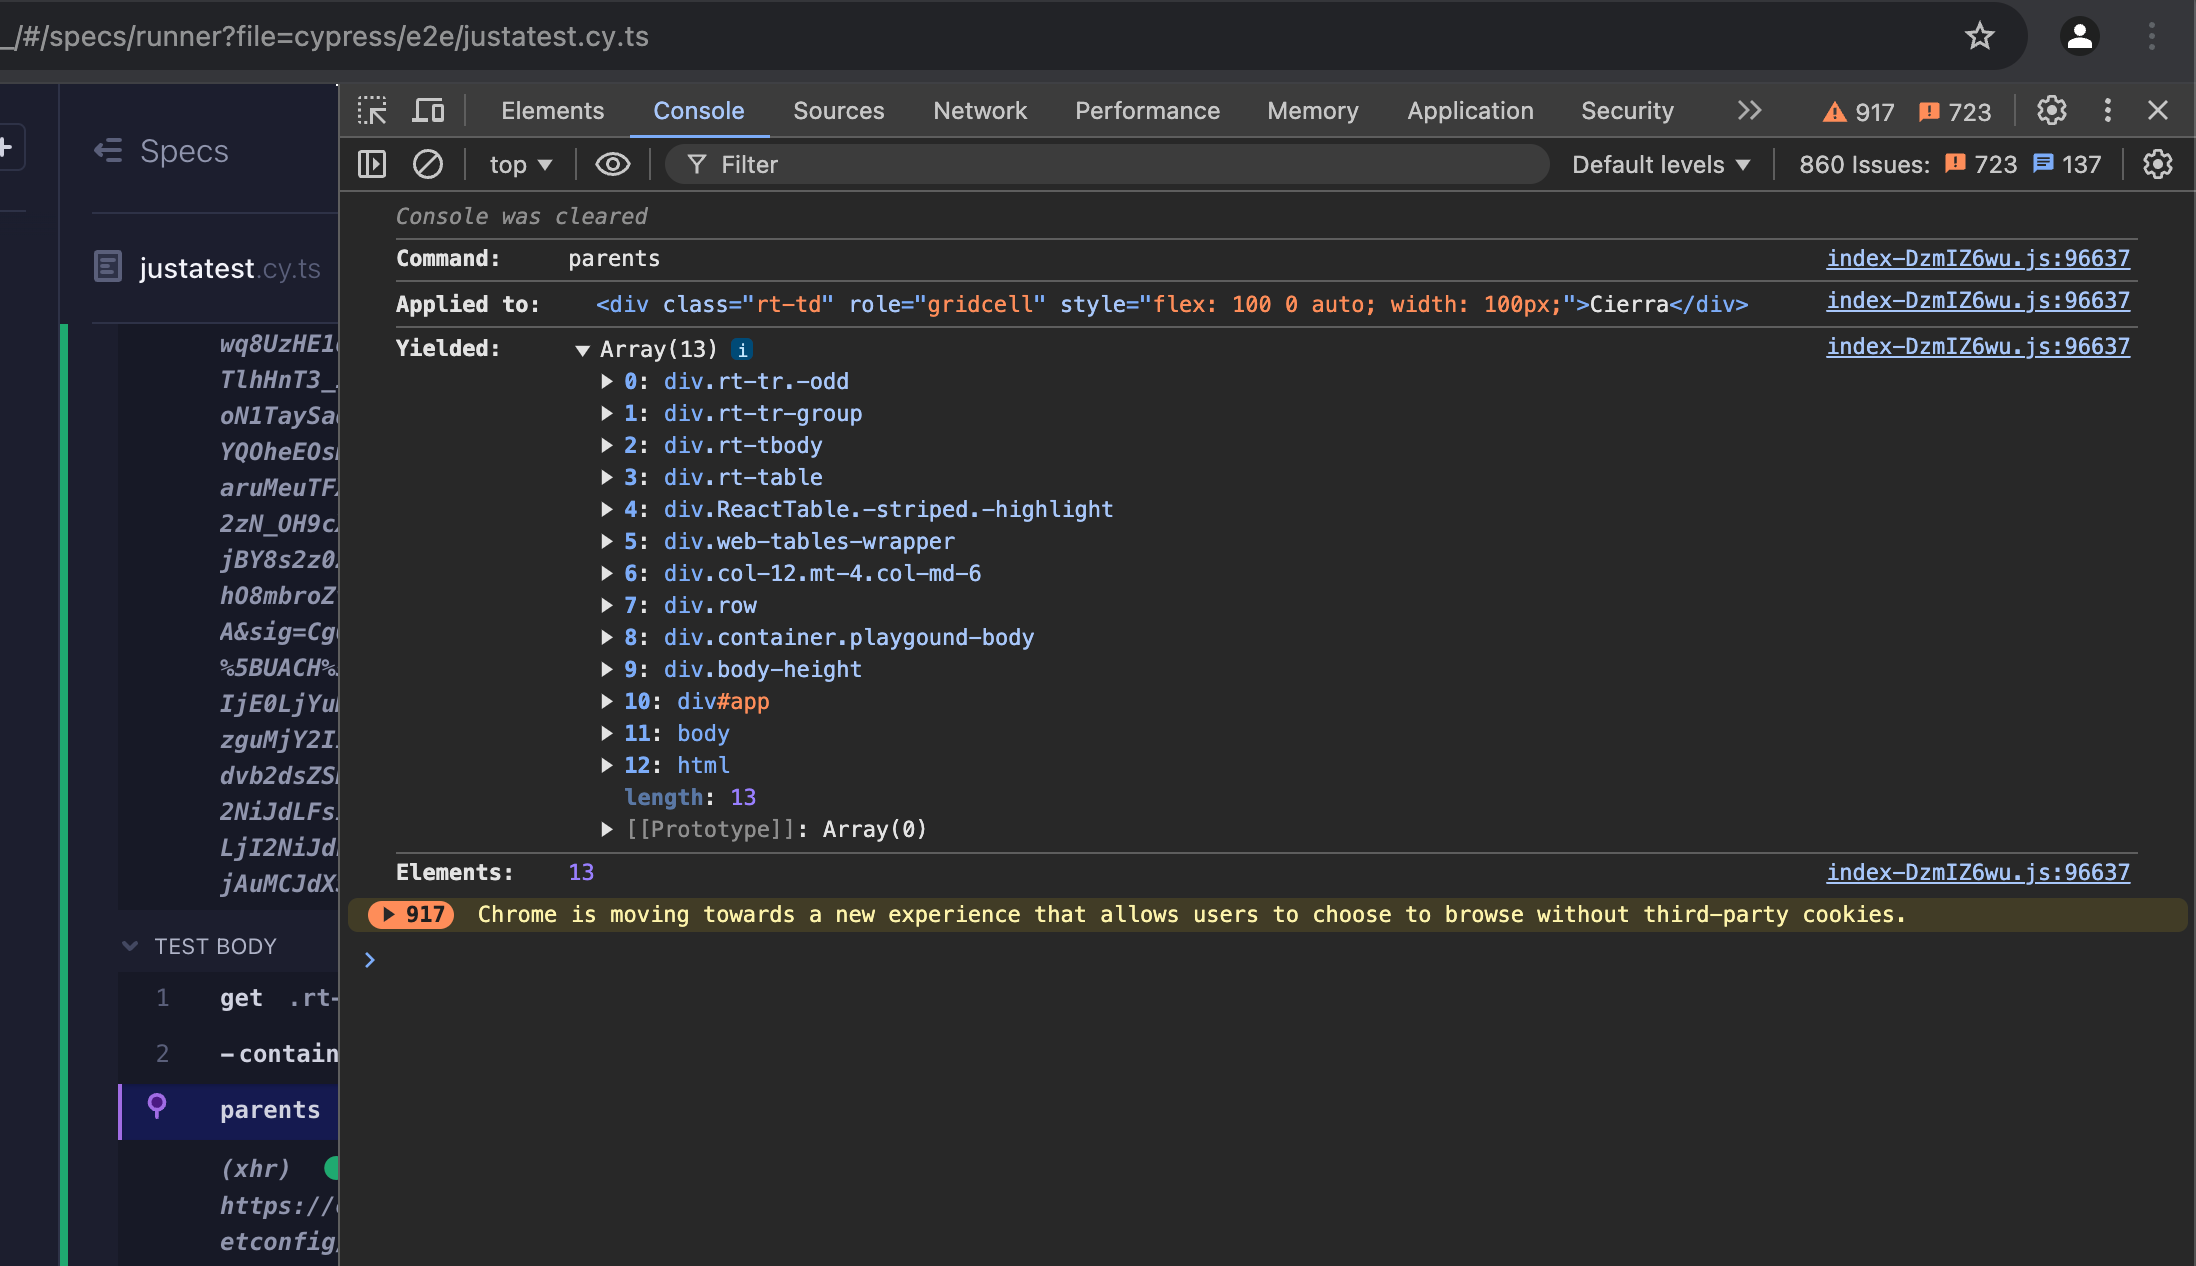The width and height of the screenshot is (2196, 1266).
Task: Toggle live expression eye icon
Action: [612, 164]
